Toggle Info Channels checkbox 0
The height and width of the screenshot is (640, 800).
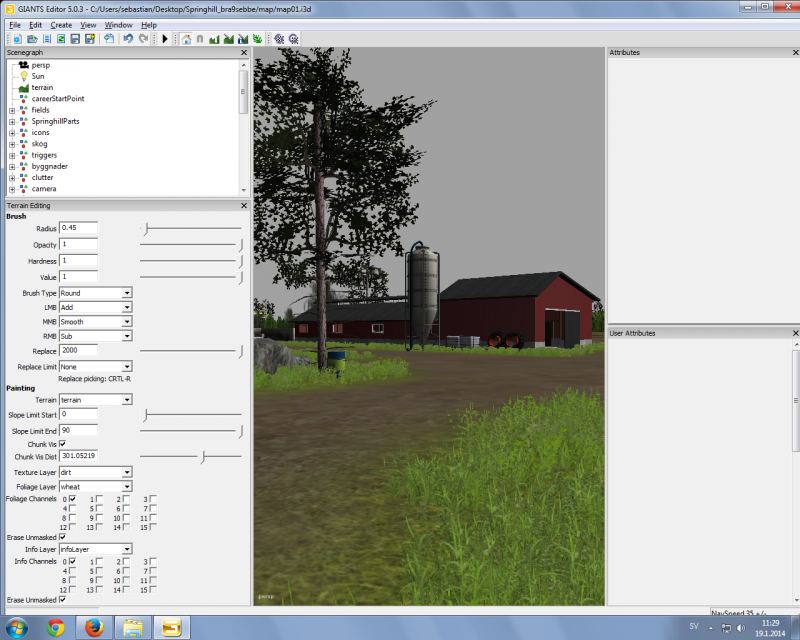tap(72, 561)
